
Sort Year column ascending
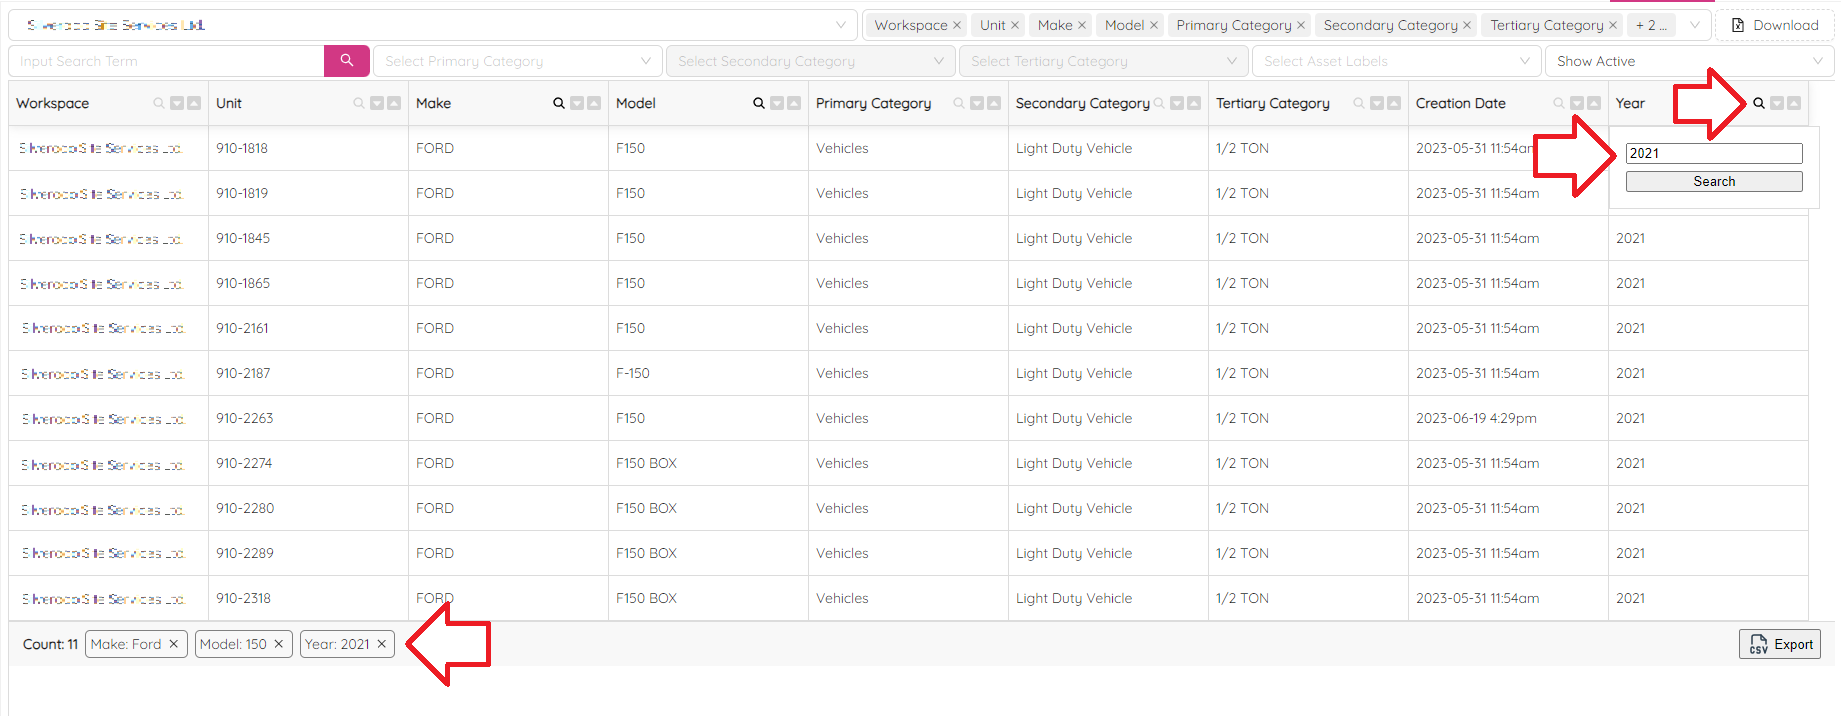click(x=1794, y=103)
